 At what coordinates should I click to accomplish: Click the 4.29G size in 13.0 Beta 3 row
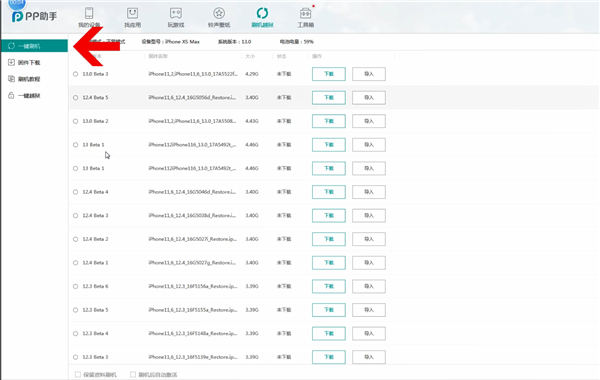click(252, 74)
